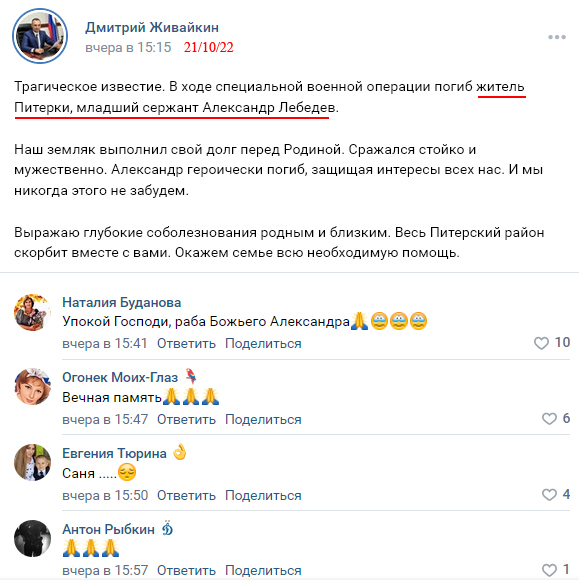Open Огонек Моих-Глаз avatar photo
The image size is (579, 584).
click(32, 387)
